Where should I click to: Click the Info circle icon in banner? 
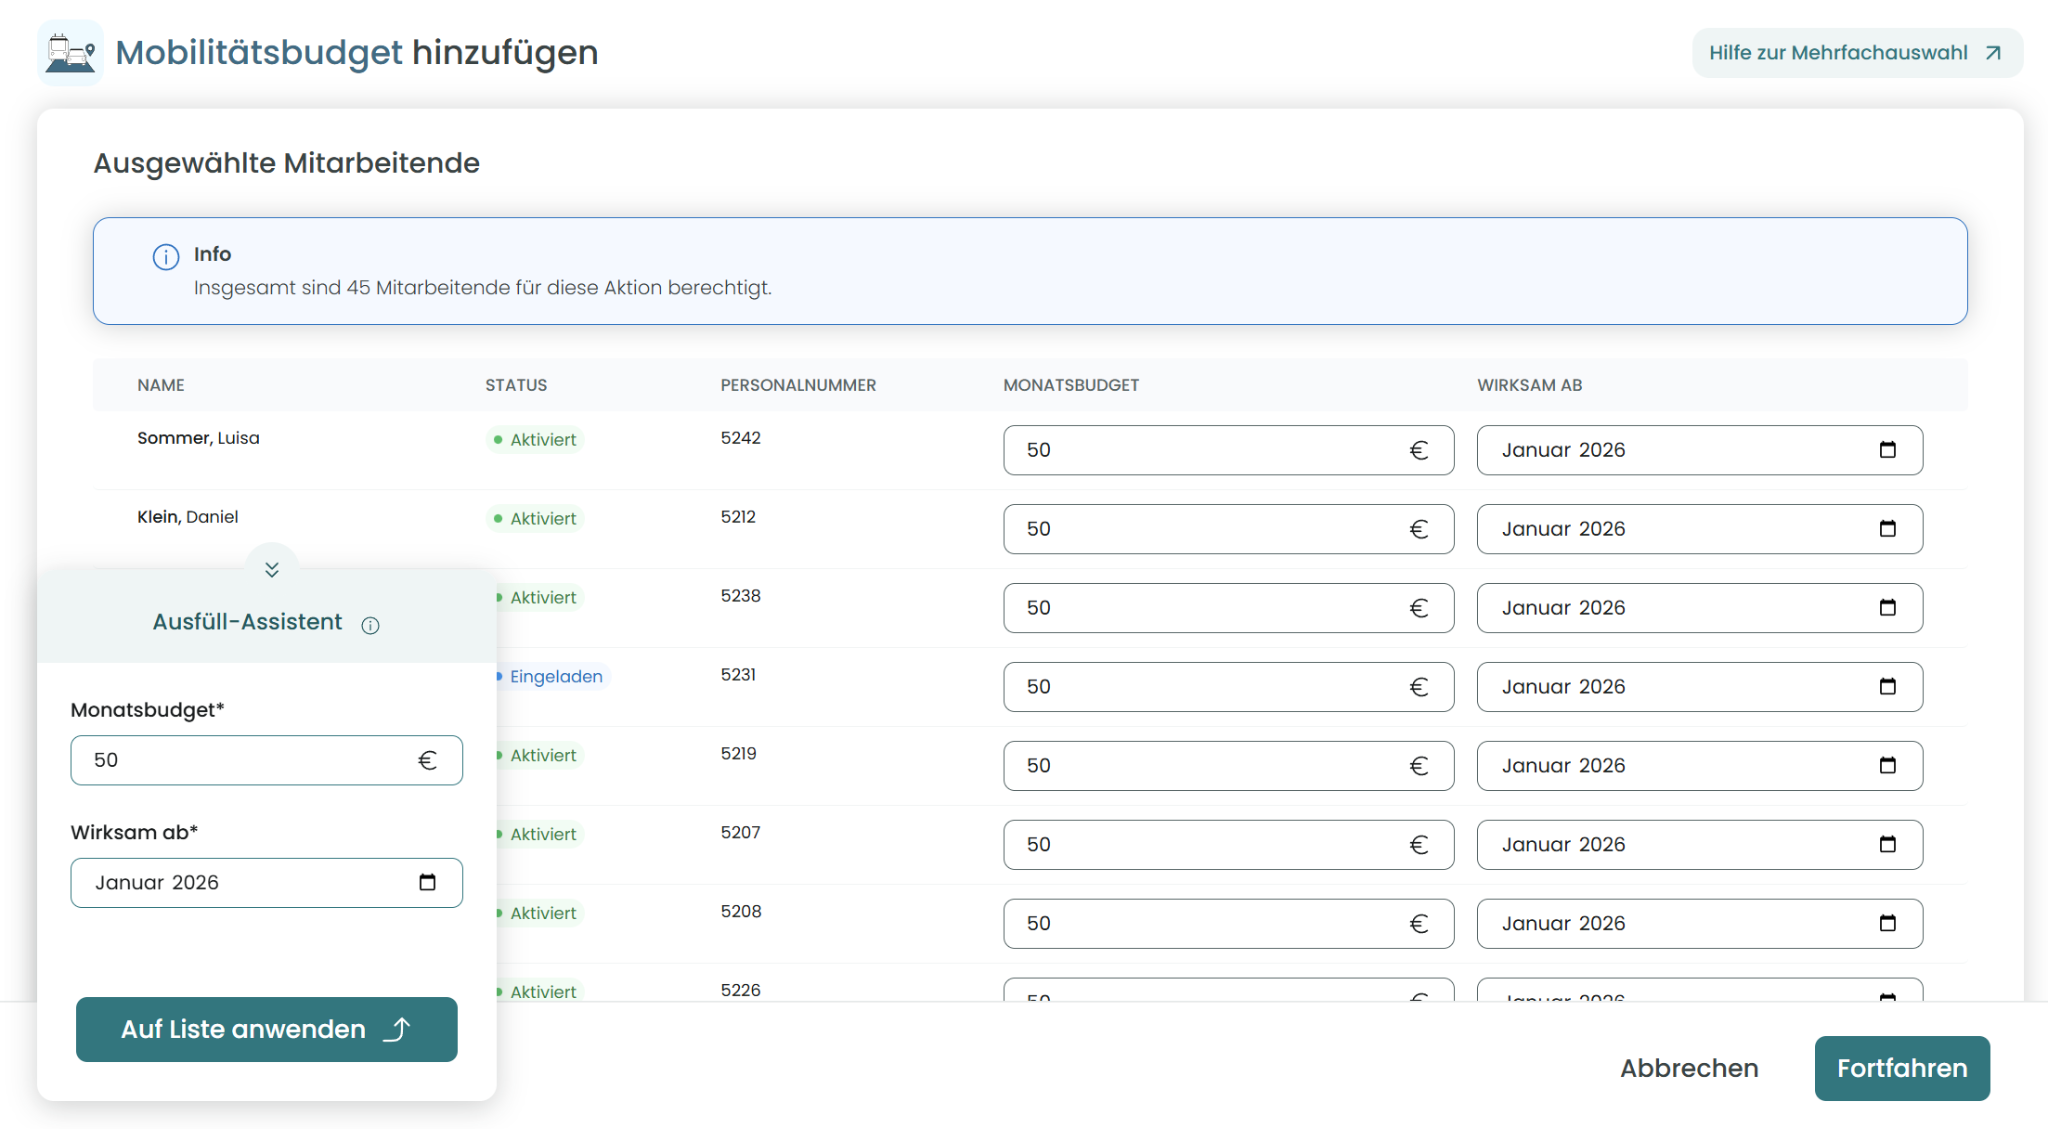coord(166,257)
